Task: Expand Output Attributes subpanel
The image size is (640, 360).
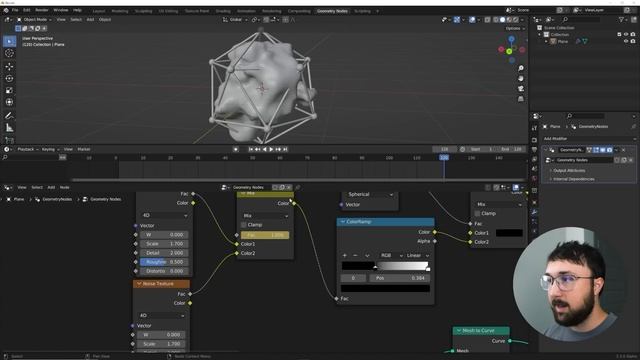Action: [569, 171]
